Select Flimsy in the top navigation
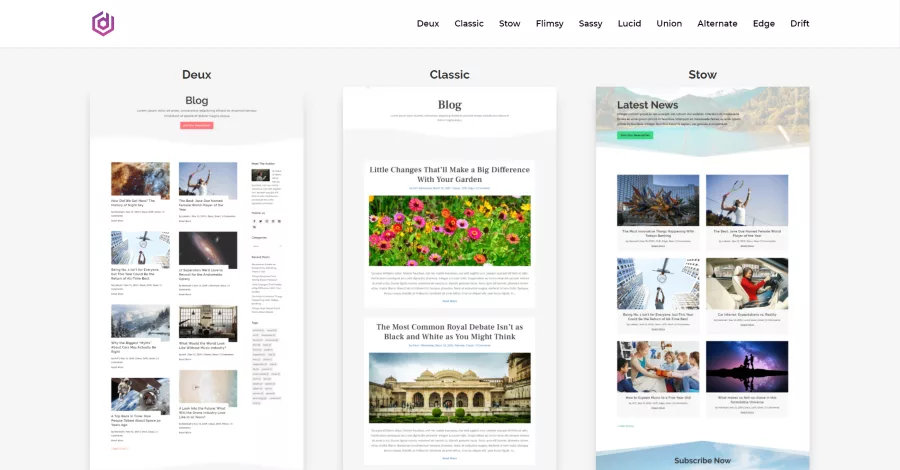 coord(549,24)
